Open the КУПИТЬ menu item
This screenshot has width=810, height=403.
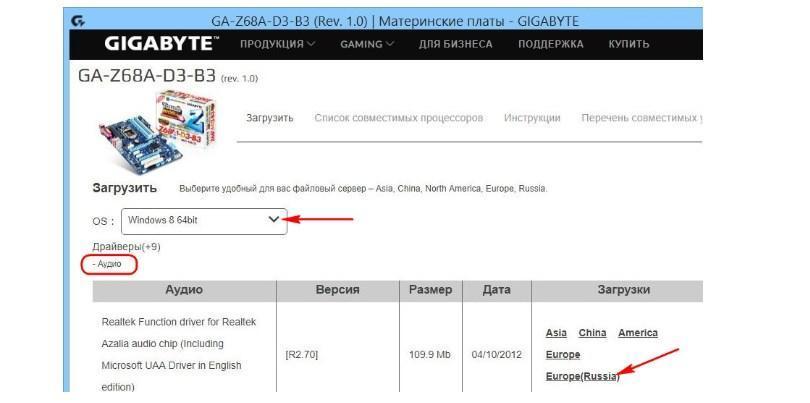[x=629, y=44]
